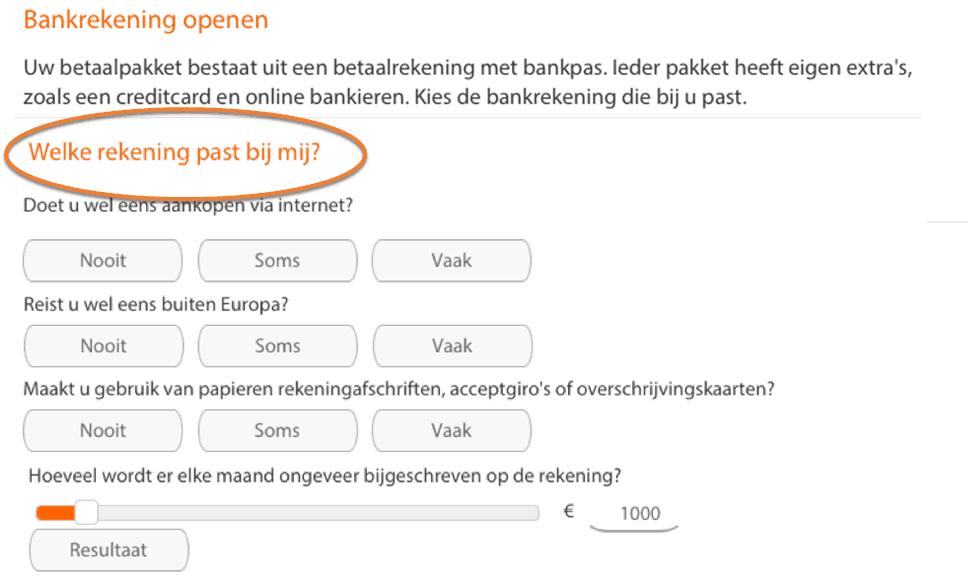This screenshot has height=576, width=975.
Task: Click the "Reist u wel eens buiten Europa?" question
Action: coord(163,304)
